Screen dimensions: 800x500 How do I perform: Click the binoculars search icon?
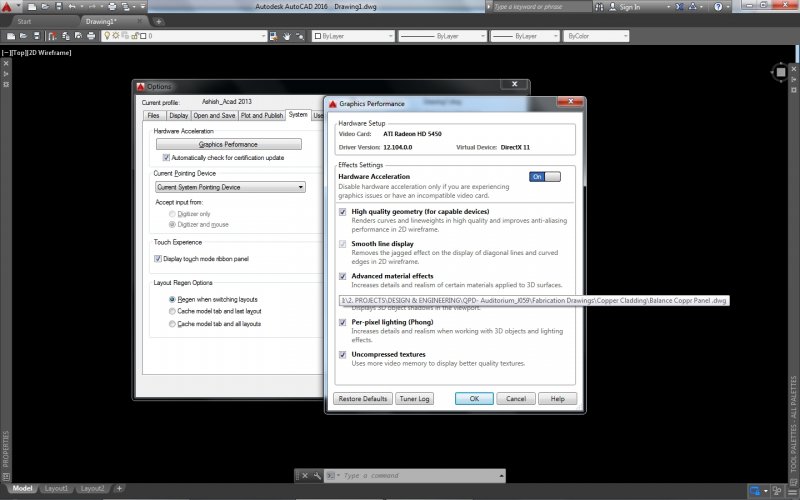(599, 7)
